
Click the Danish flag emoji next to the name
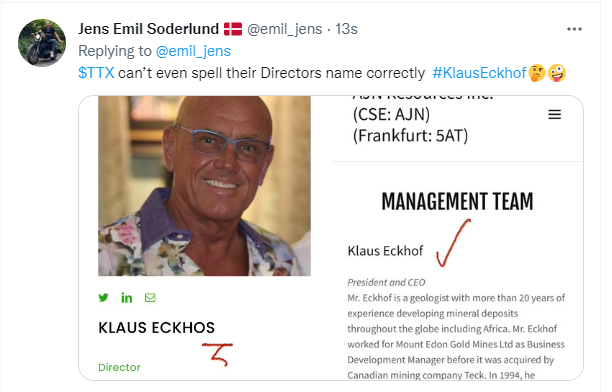(x=233, y=29)
